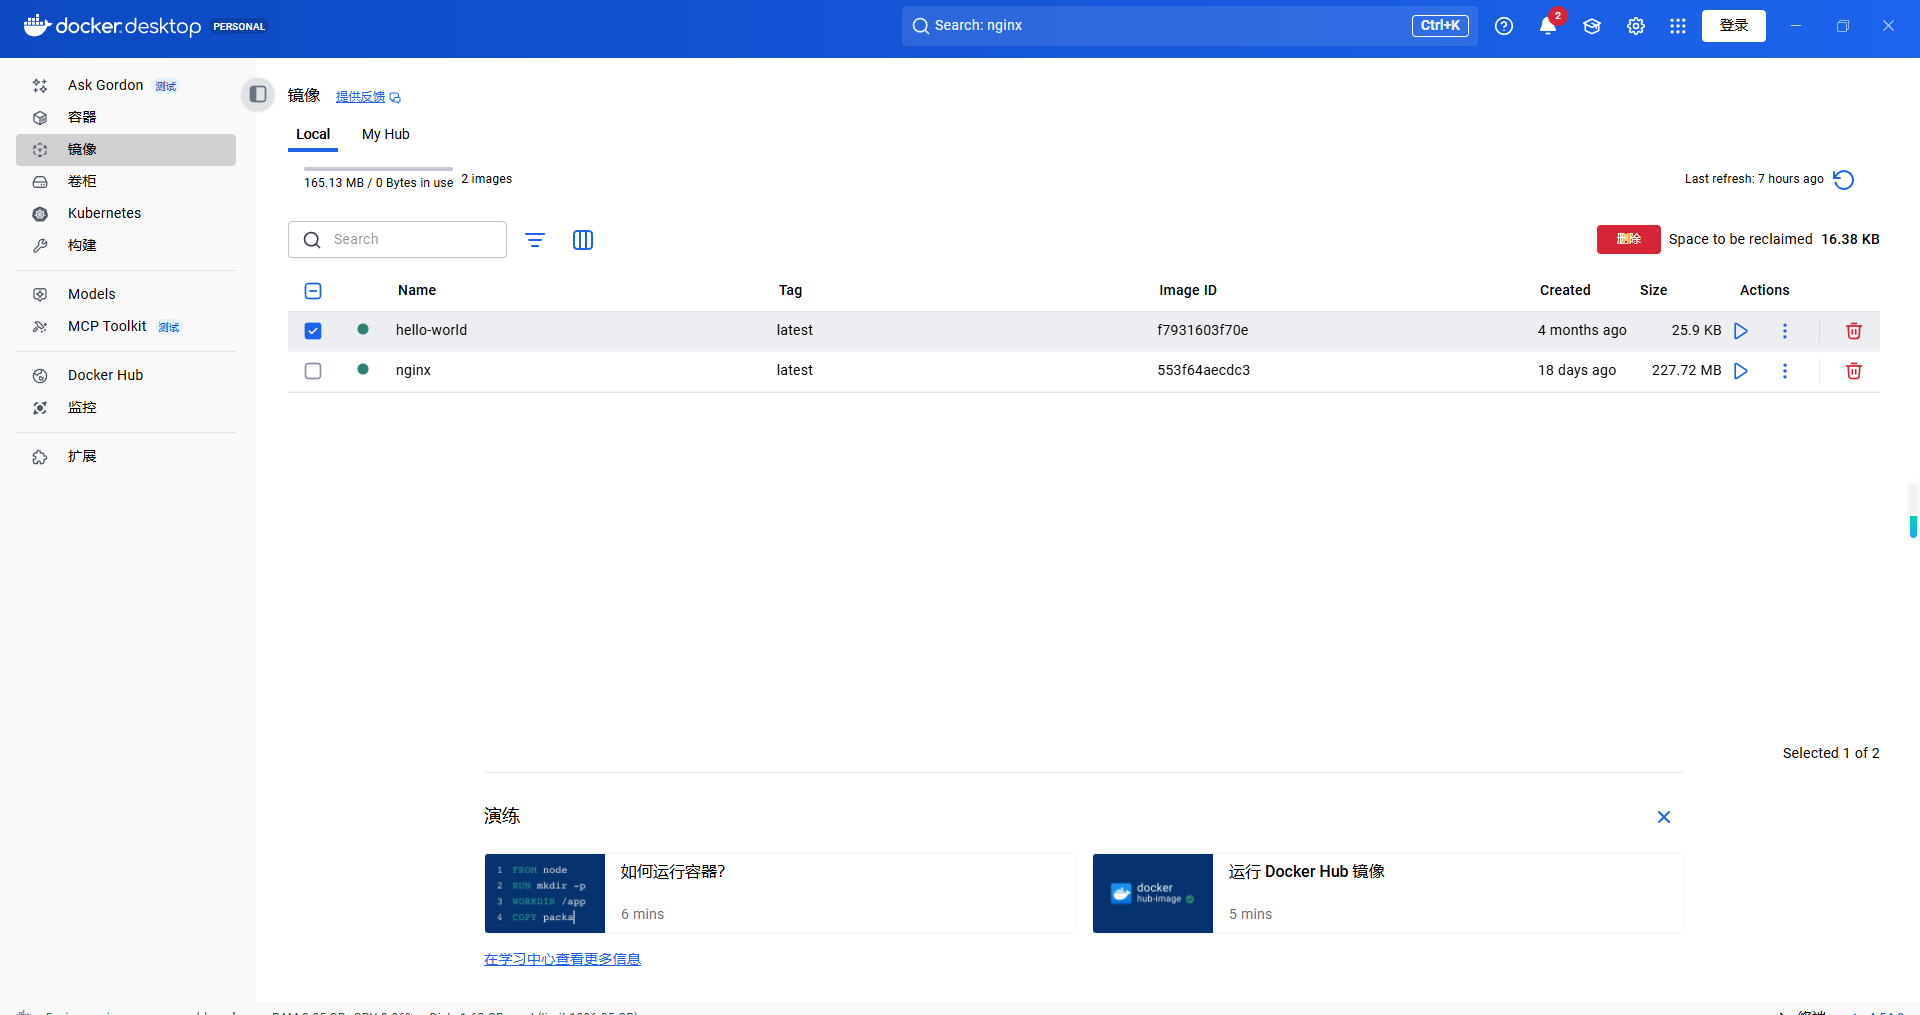Open the notifications bell
Viewport: 1920px width, 1015px height.
pyautogui.click(x=1548, y=26)
